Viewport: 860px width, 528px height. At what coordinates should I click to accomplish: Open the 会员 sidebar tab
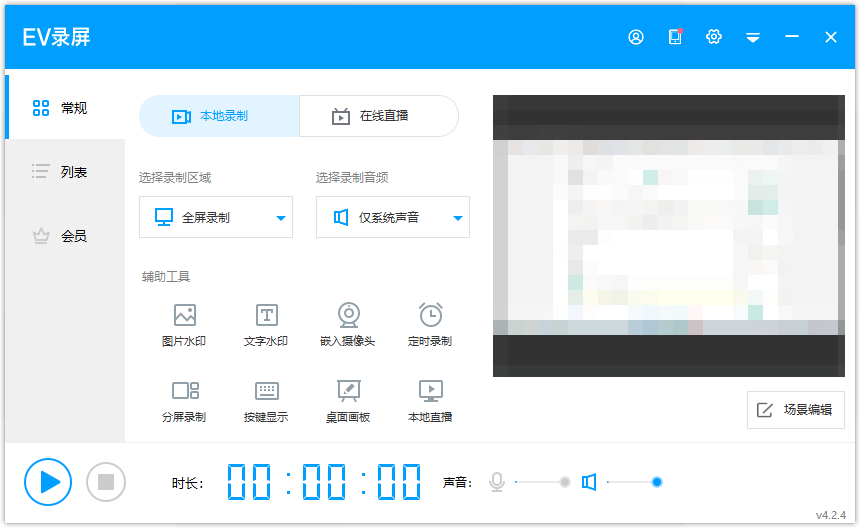[x=66, y=236]
